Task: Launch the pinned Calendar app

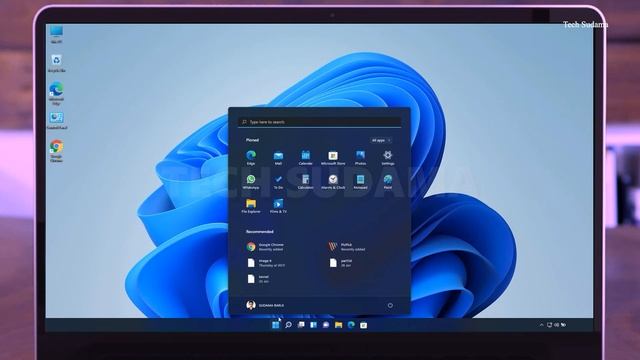Action: (x=305, y=157)
